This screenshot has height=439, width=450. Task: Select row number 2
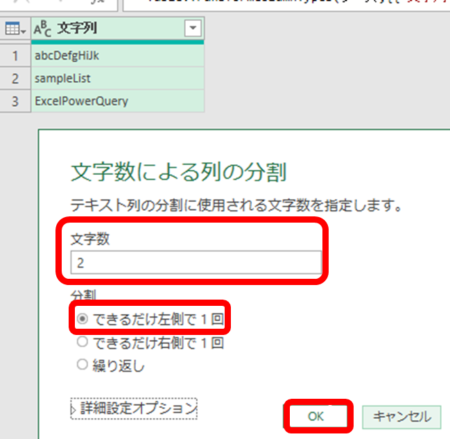tap(15, 78)
